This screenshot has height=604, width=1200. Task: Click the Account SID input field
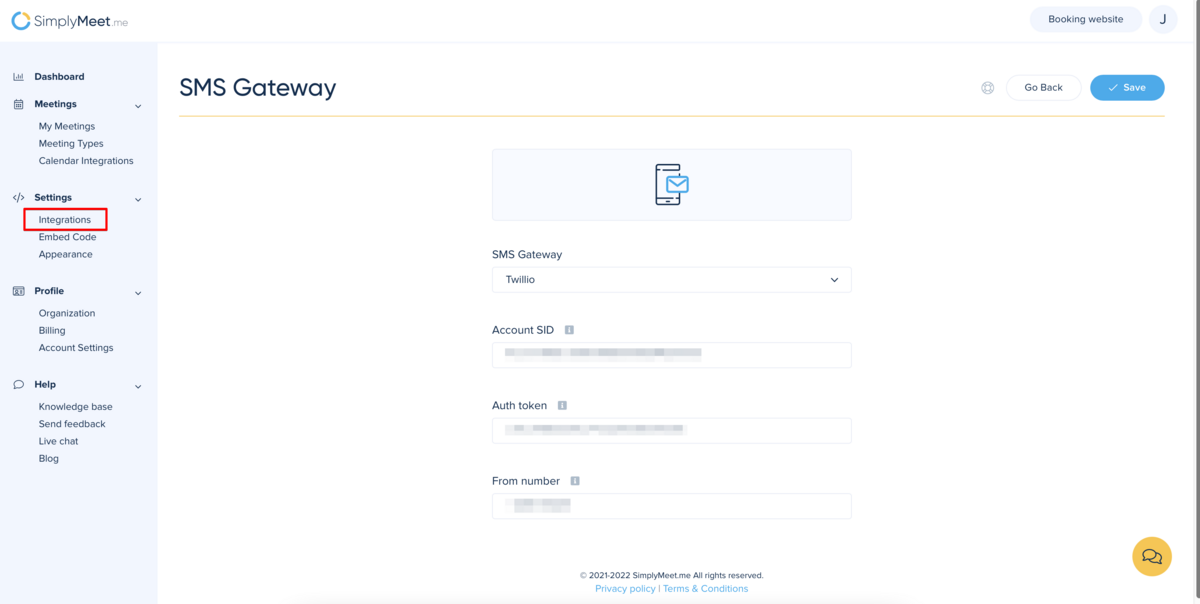pyautogui.click(x=671, y=355)
